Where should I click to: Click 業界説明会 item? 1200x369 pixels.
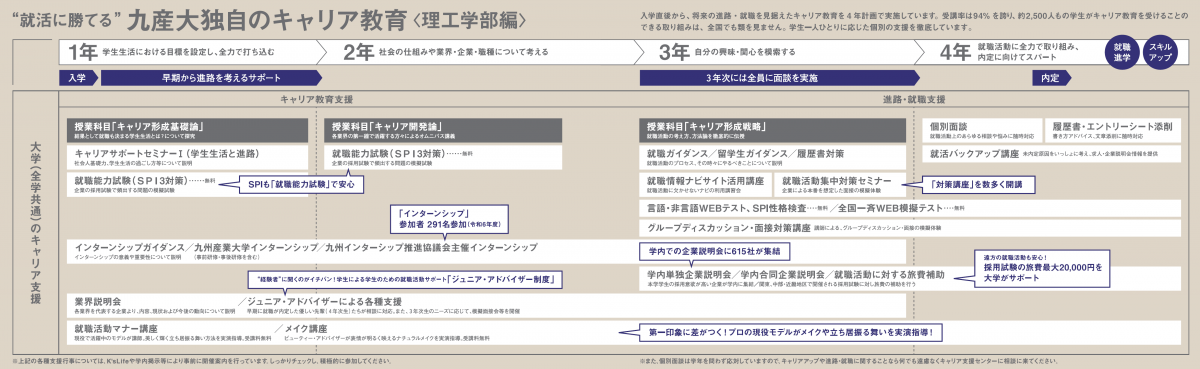click(98, 299)
